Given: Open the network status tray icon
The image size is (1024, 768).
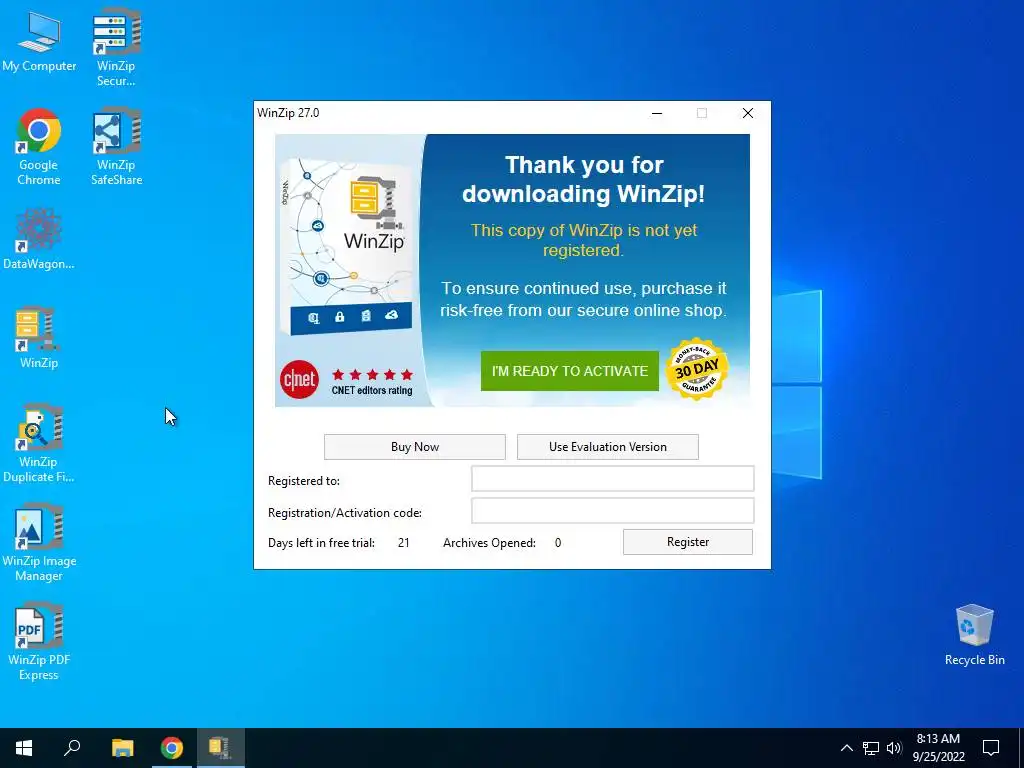Looking at the screenshot, I should pos(871,748).
